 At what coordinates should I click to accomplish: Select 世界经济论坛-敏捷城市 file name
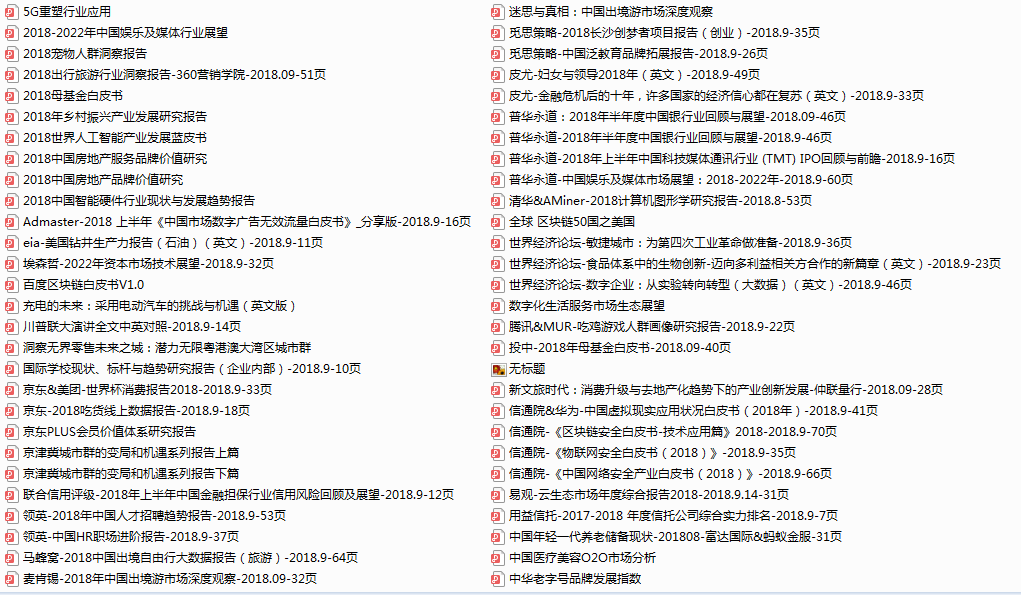pyautogui.click(x=680, y=243)
